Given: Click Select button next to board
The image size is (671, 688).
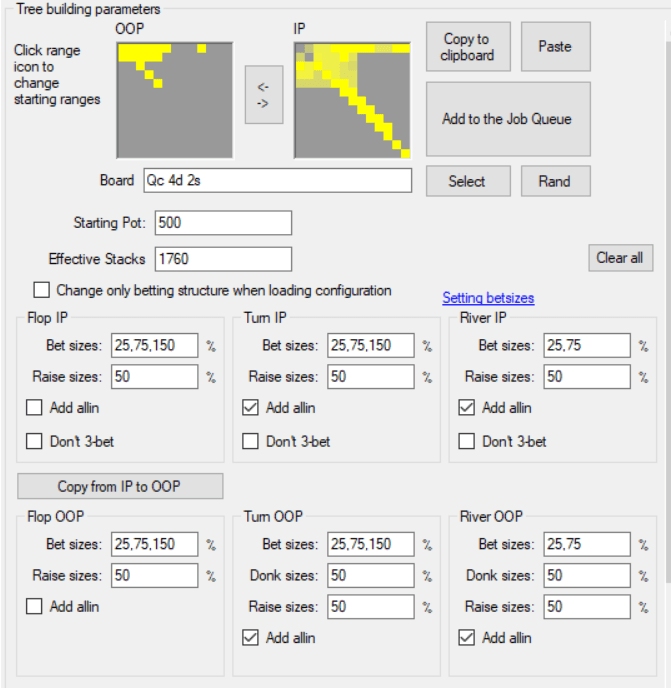Looking at the screenshot, I should (467, 181).
